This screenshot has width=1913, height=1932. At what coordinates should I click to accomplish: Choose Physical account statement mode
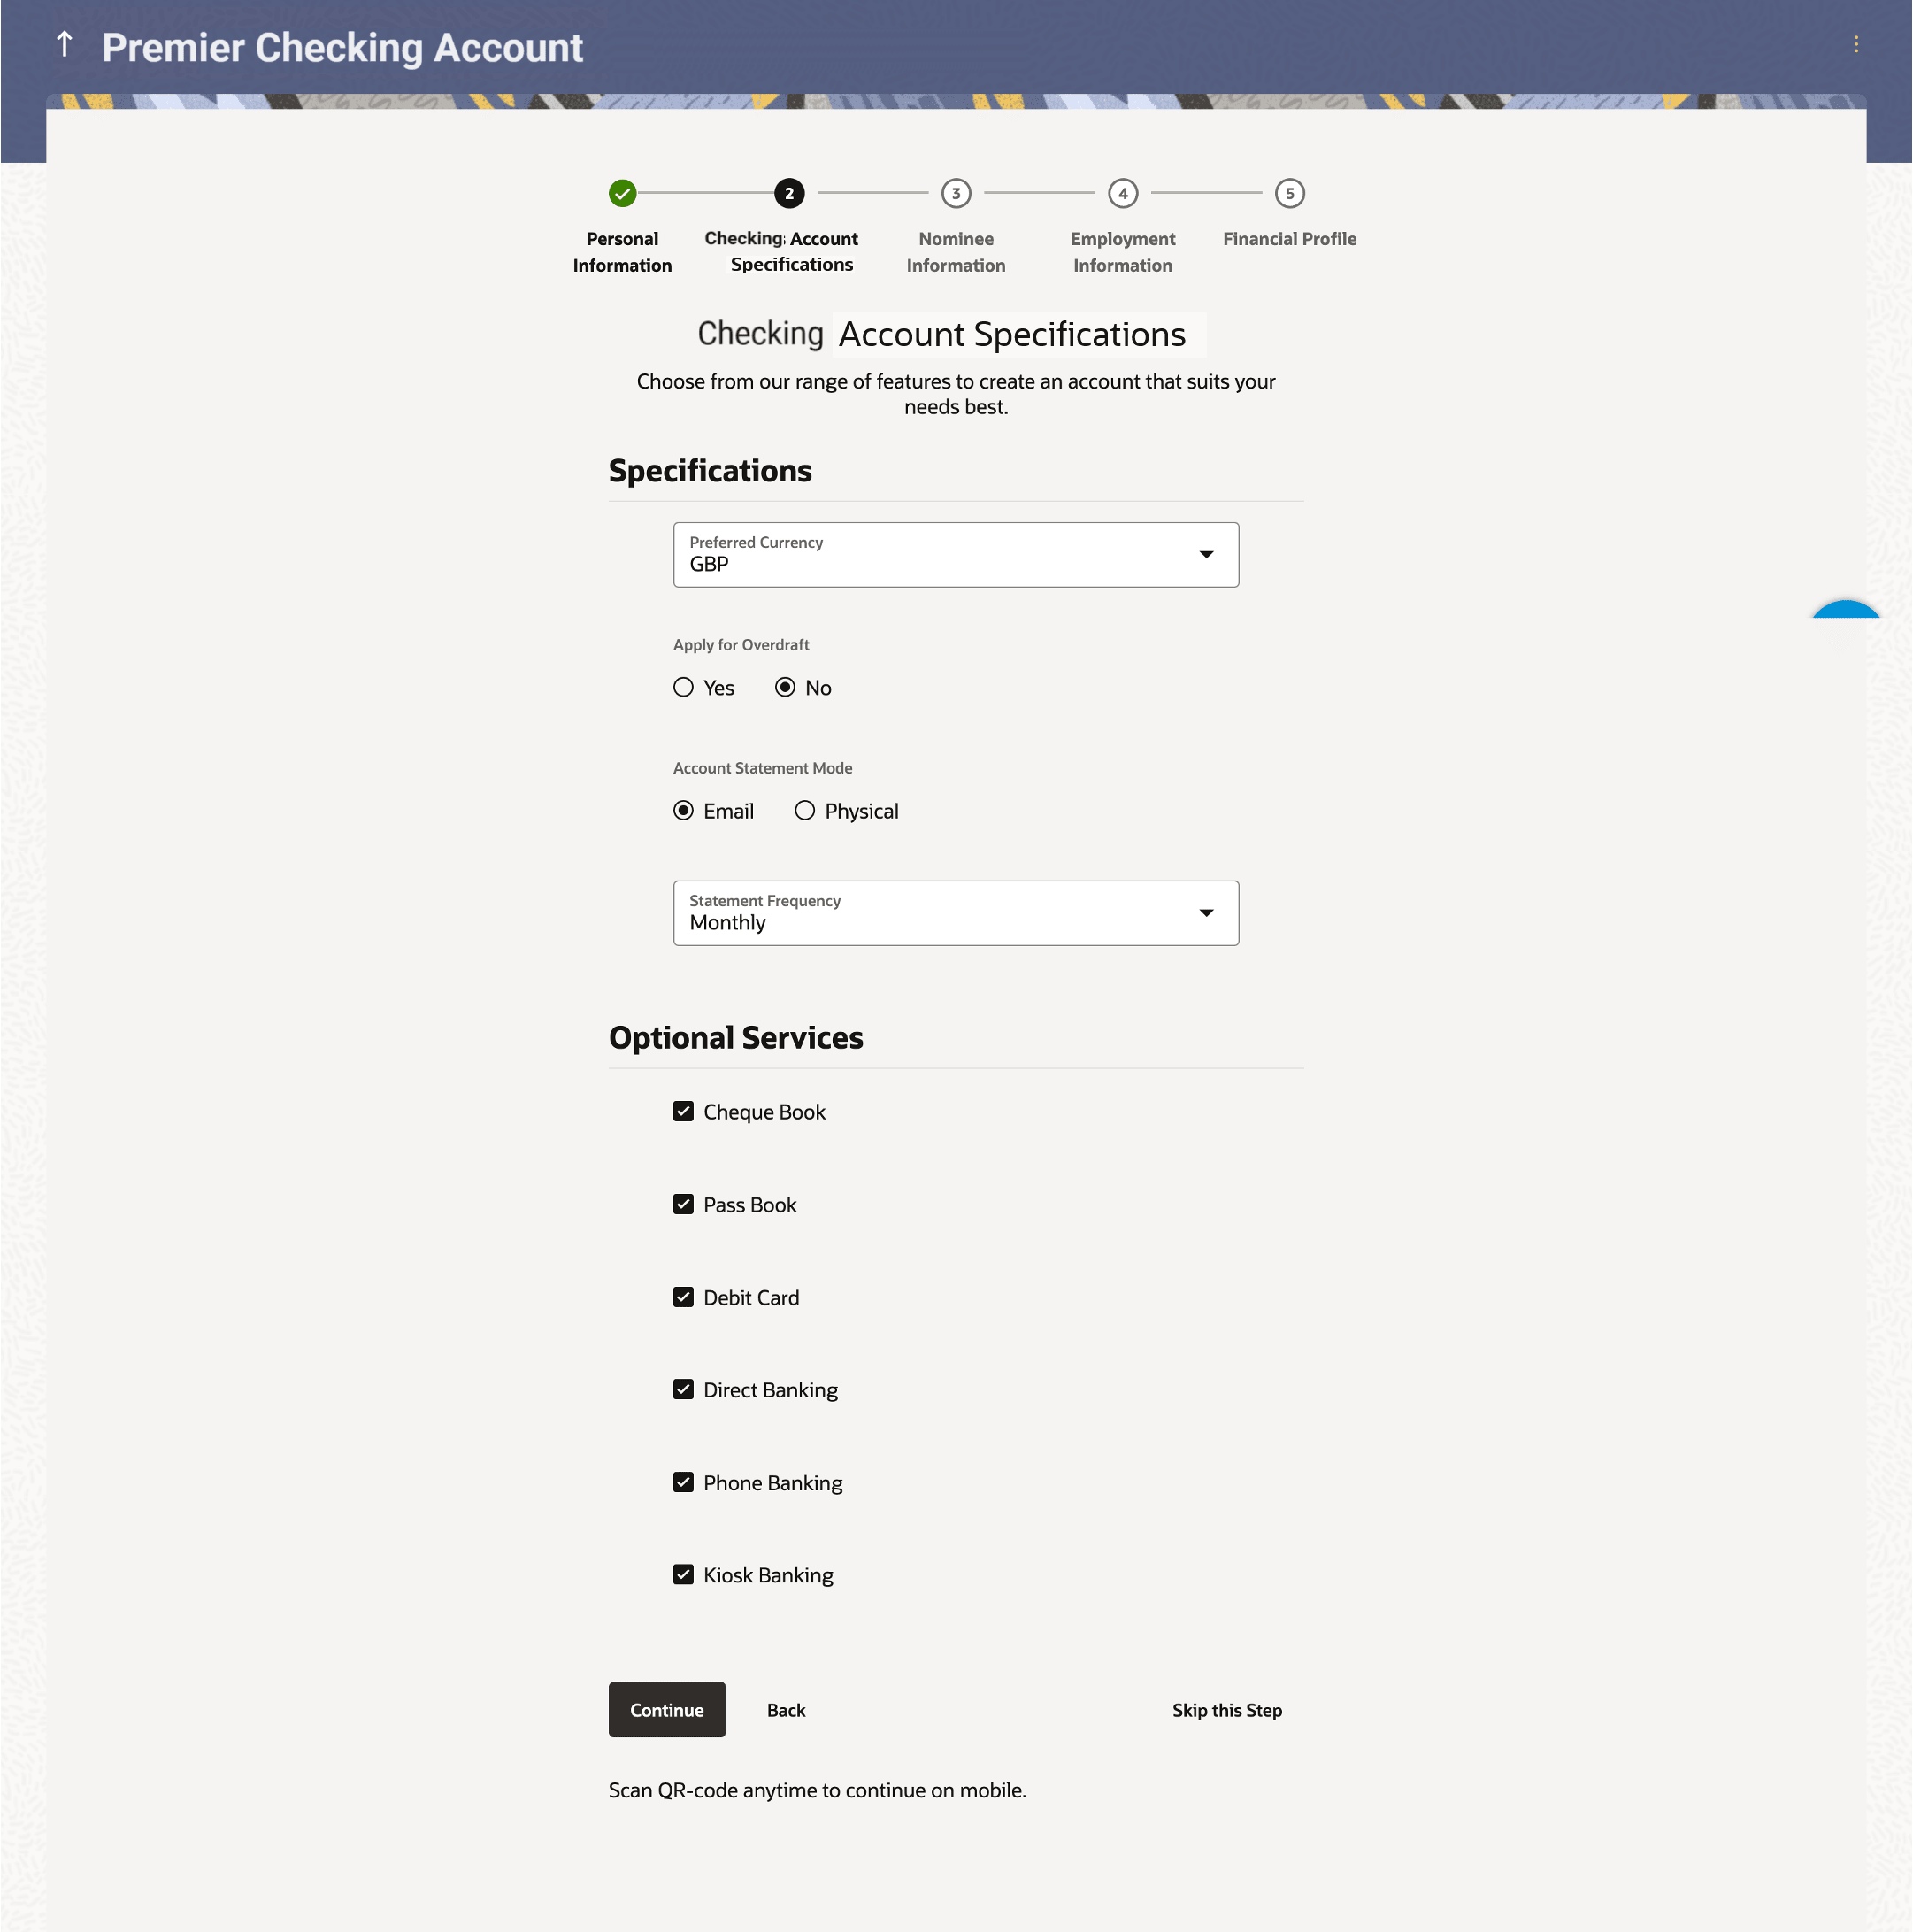tap(805, 811)
